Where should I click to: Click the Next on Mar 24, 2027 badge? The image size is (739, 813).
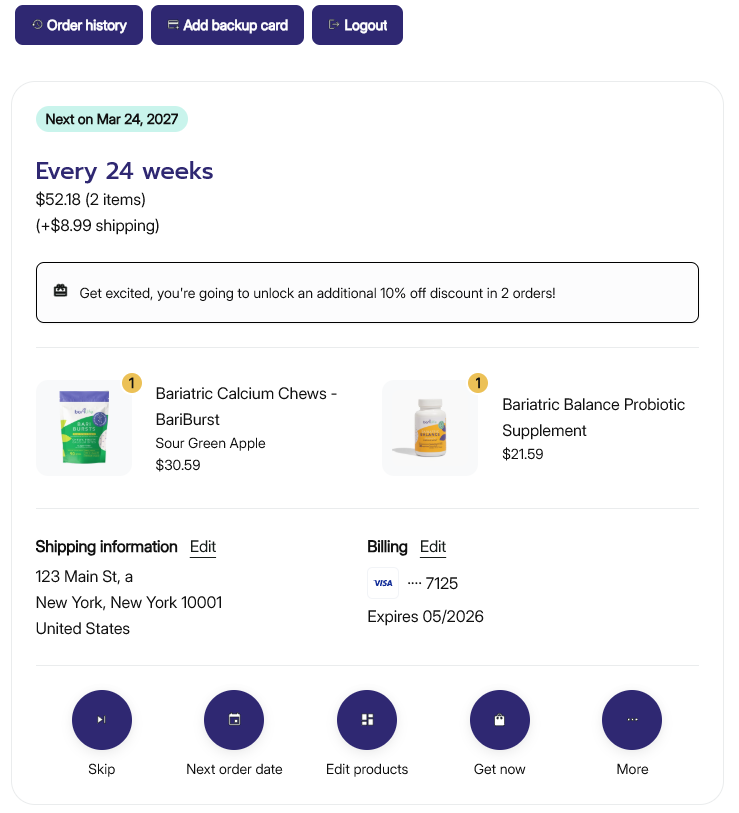[x=112, y=120]
